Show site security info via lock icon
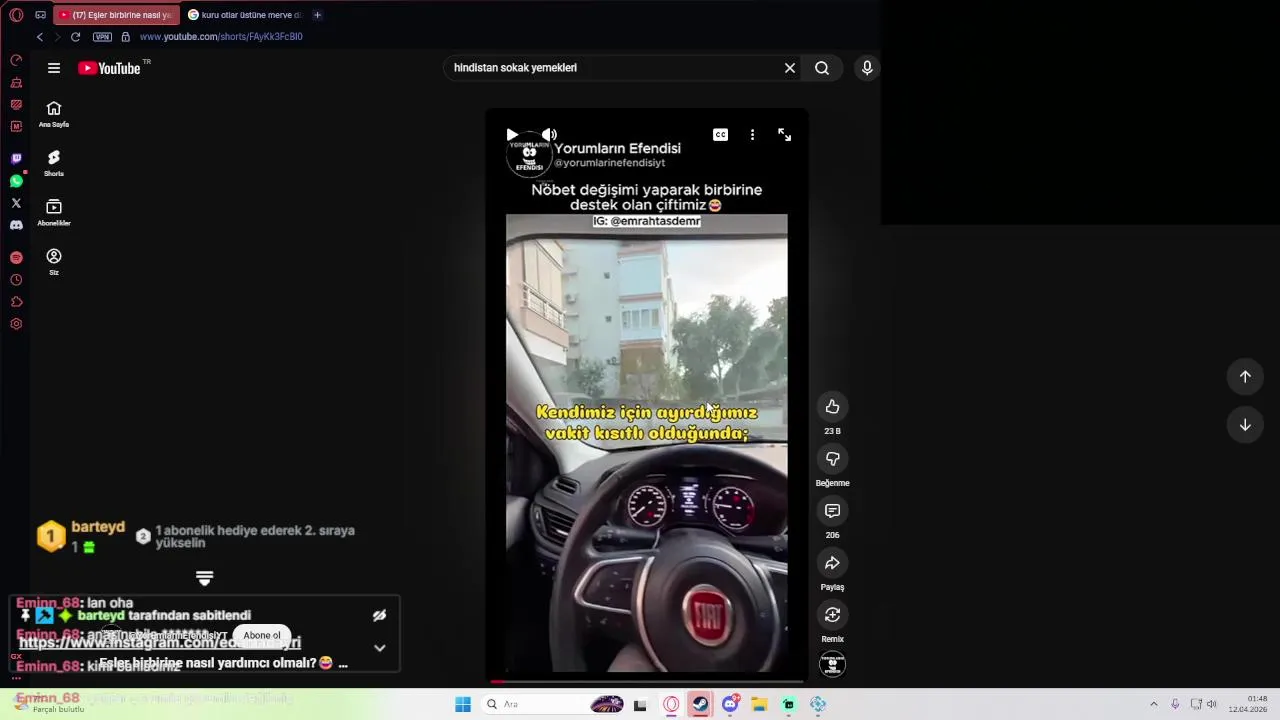Viewport: 1280px width, 720px height. tap(125, 37)
